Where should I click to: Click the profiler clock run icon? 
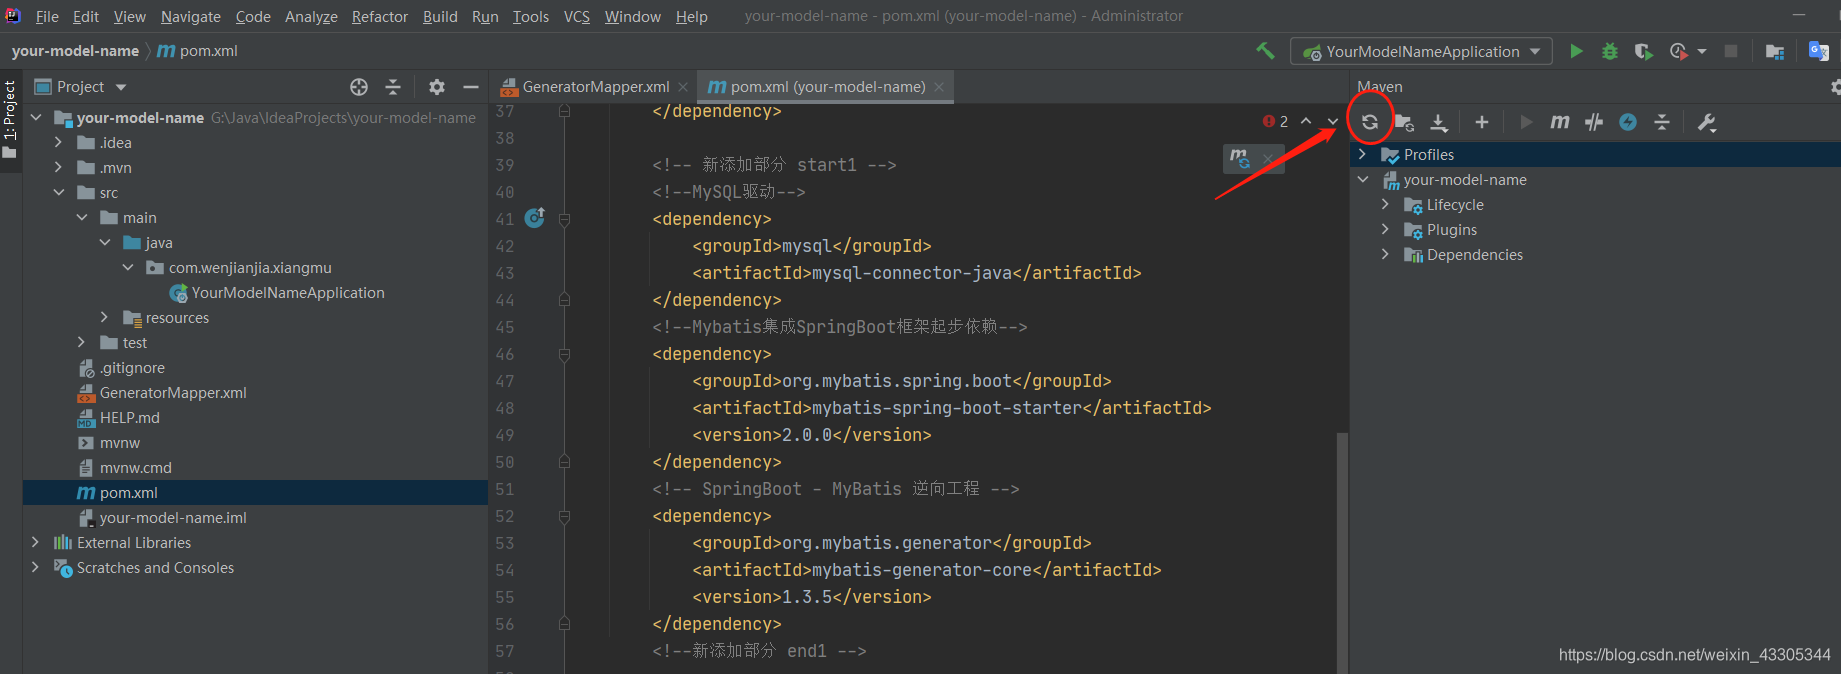pos(1679,51)
